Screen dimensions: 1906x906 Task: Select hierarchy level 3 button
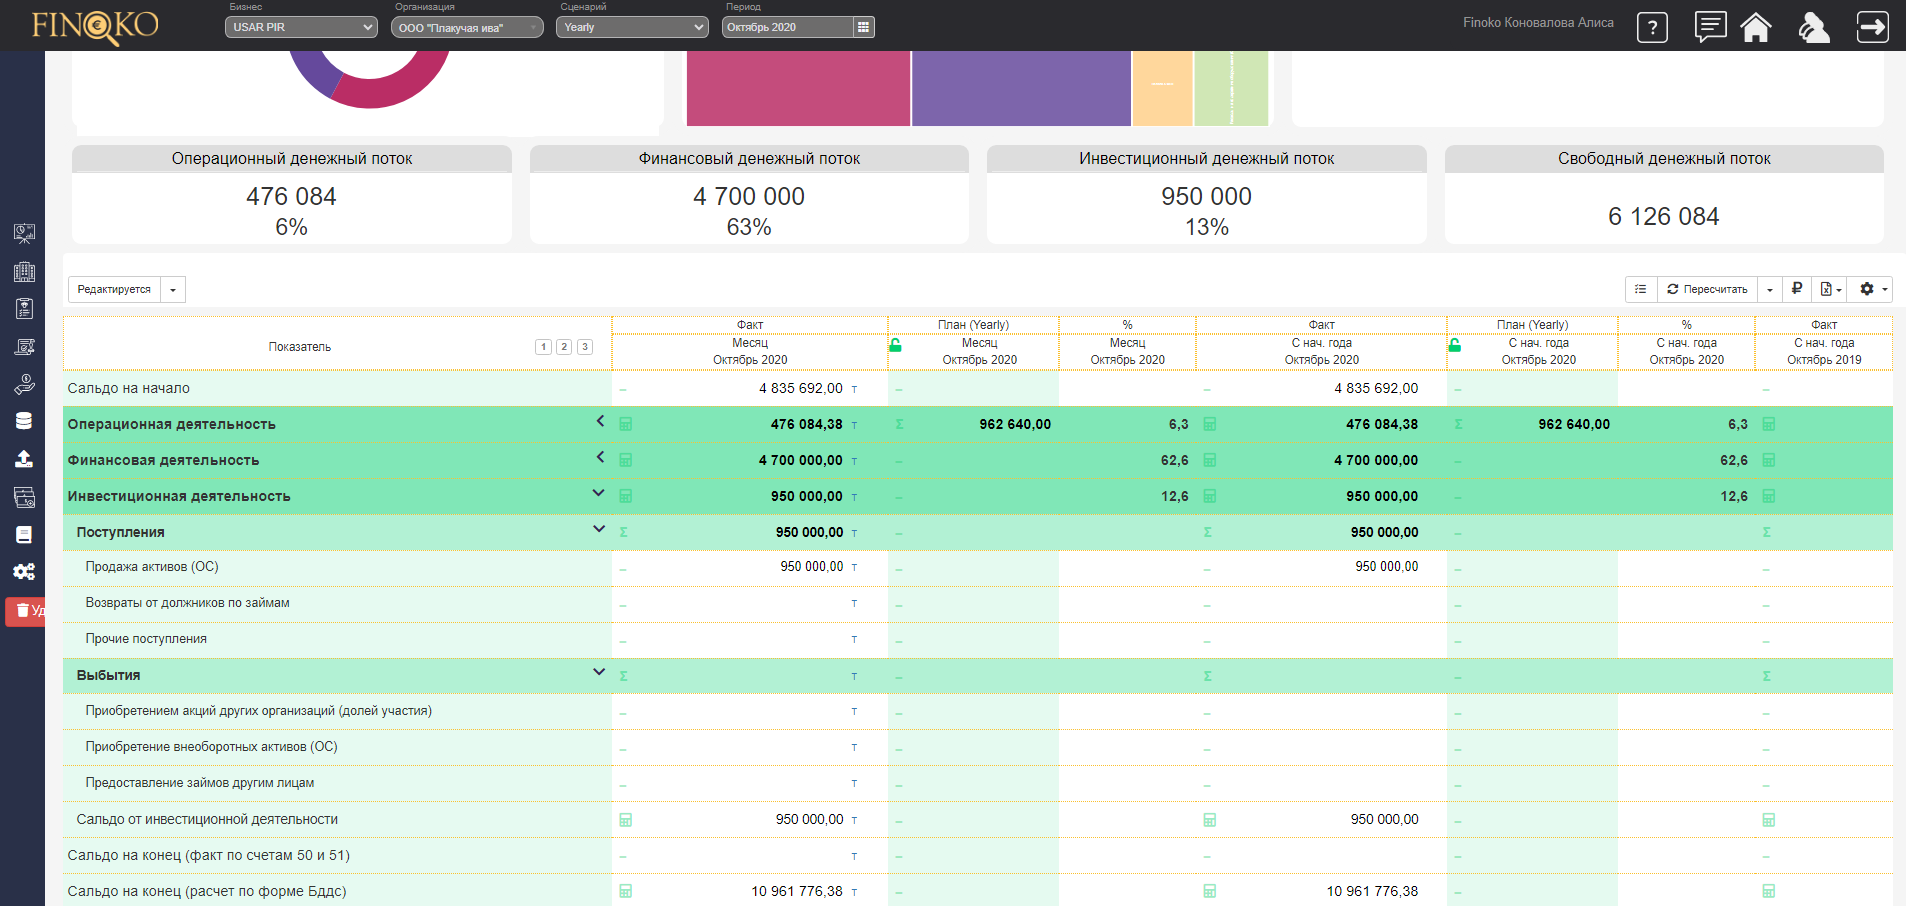[x=585, y=347]
